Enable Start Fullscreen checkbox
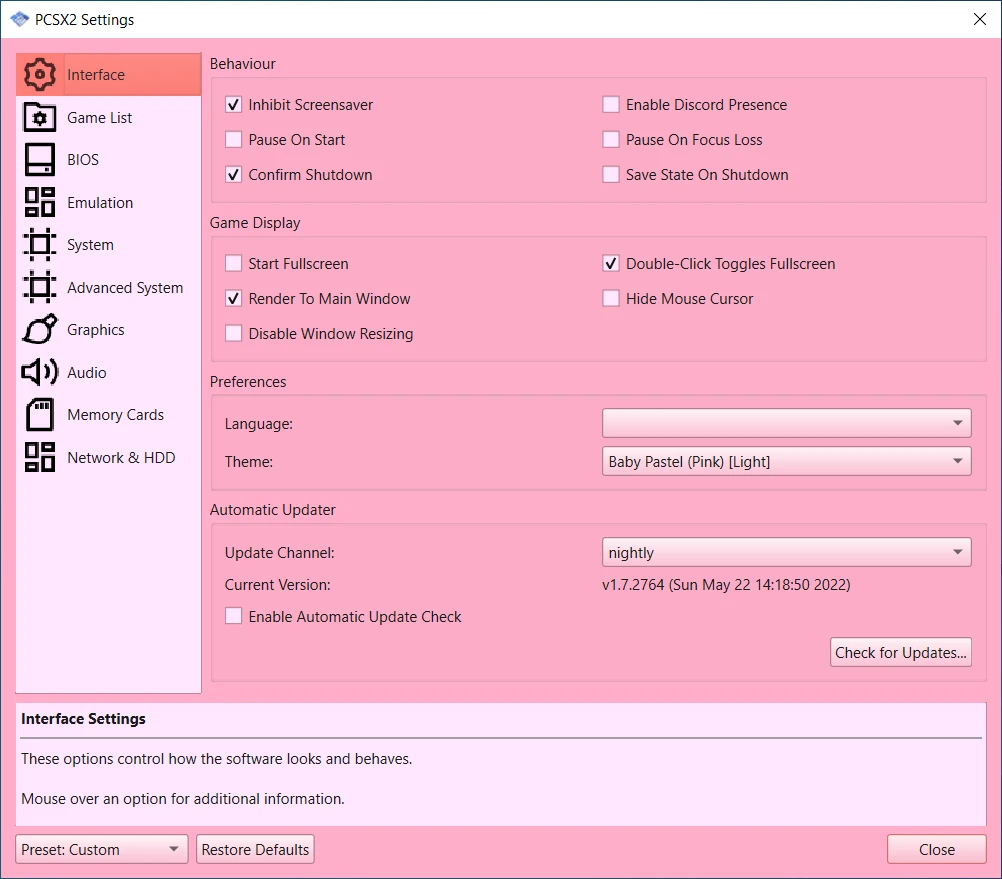 (x=234, y=264)
